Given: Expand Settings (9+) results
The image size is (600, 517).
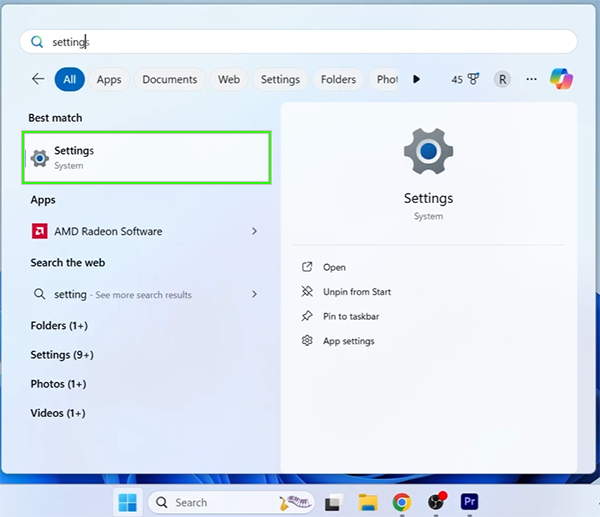Looking at the screenshot, I should tap(62, 355).
